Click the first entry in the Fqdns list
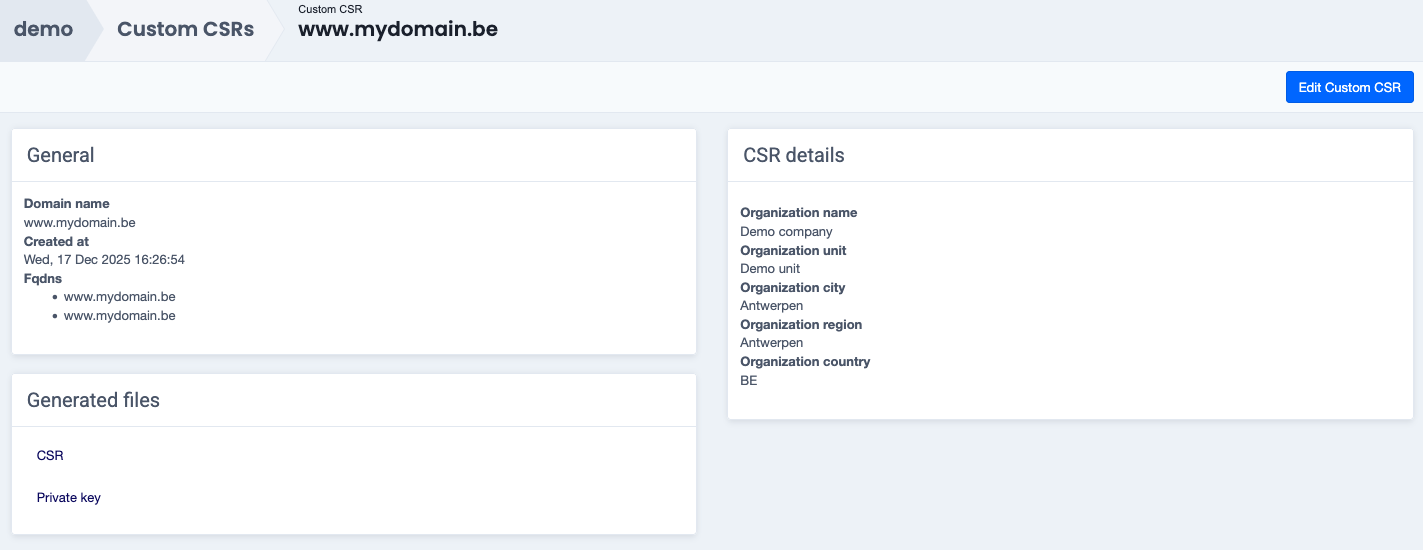 tap(119, 297)
